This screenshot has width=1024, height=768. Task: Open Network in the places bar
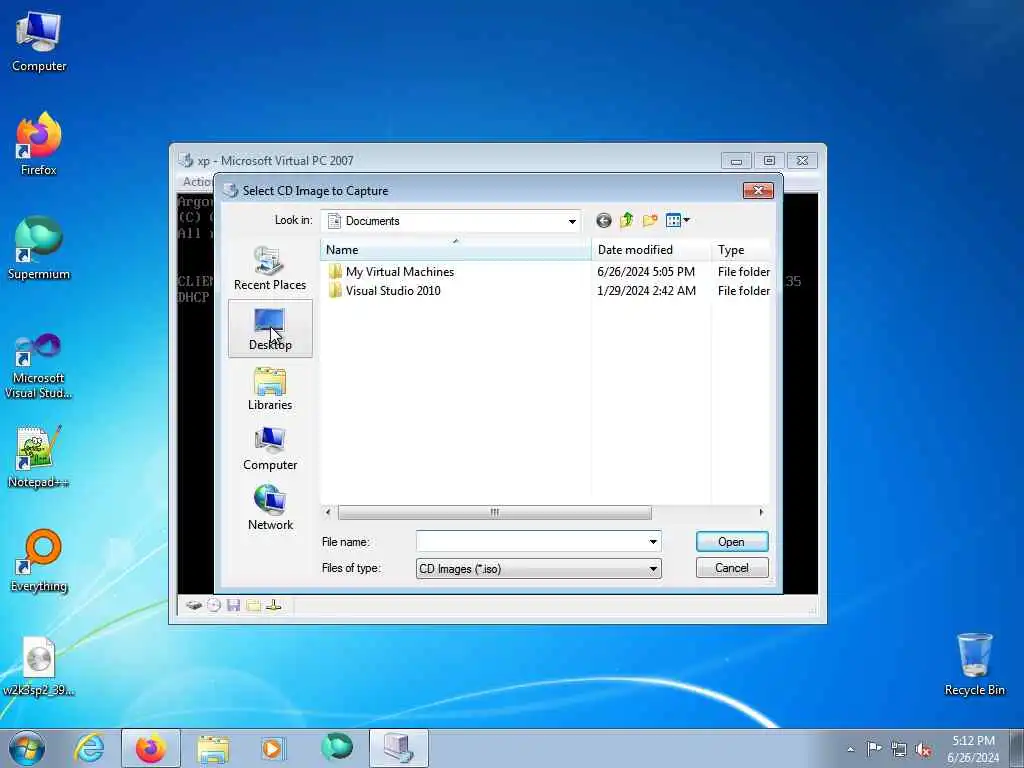point(270,508)
